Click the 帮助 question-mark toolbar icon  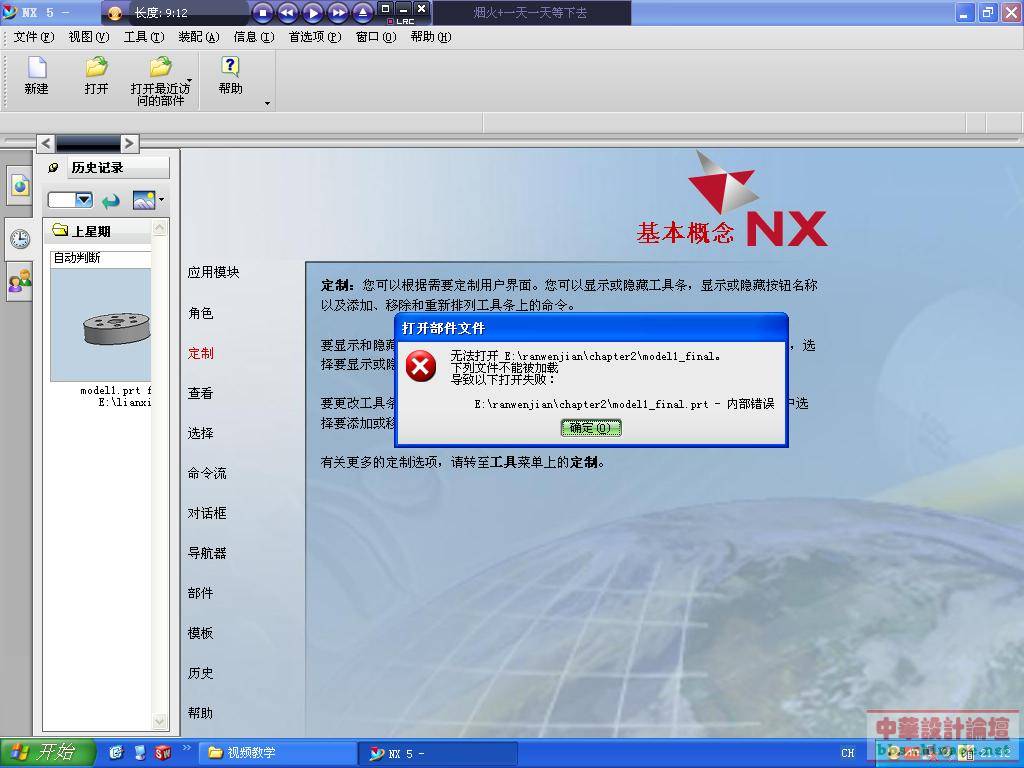[x=230, y=67]
